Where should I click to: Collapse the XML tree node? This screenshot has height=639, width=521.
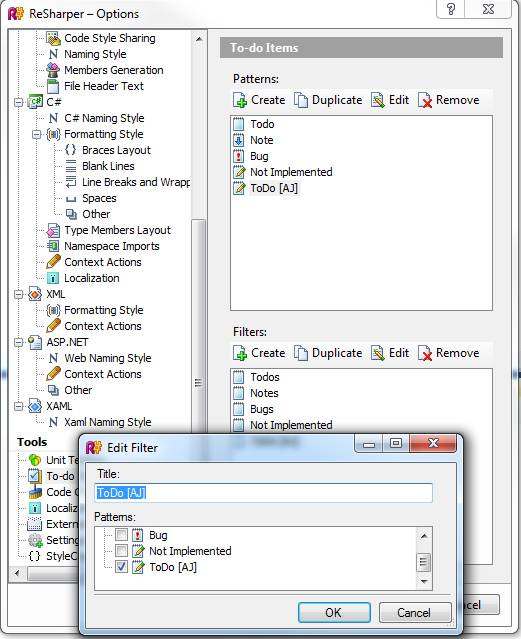click(19, 294)
